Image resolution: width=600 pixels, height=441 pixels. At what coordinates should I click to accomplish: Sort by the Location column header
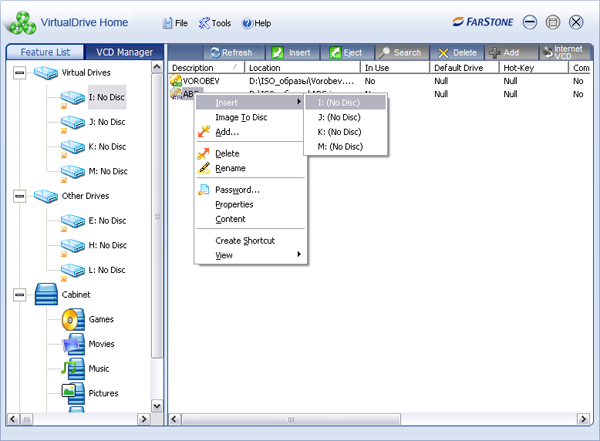[302, 68]
